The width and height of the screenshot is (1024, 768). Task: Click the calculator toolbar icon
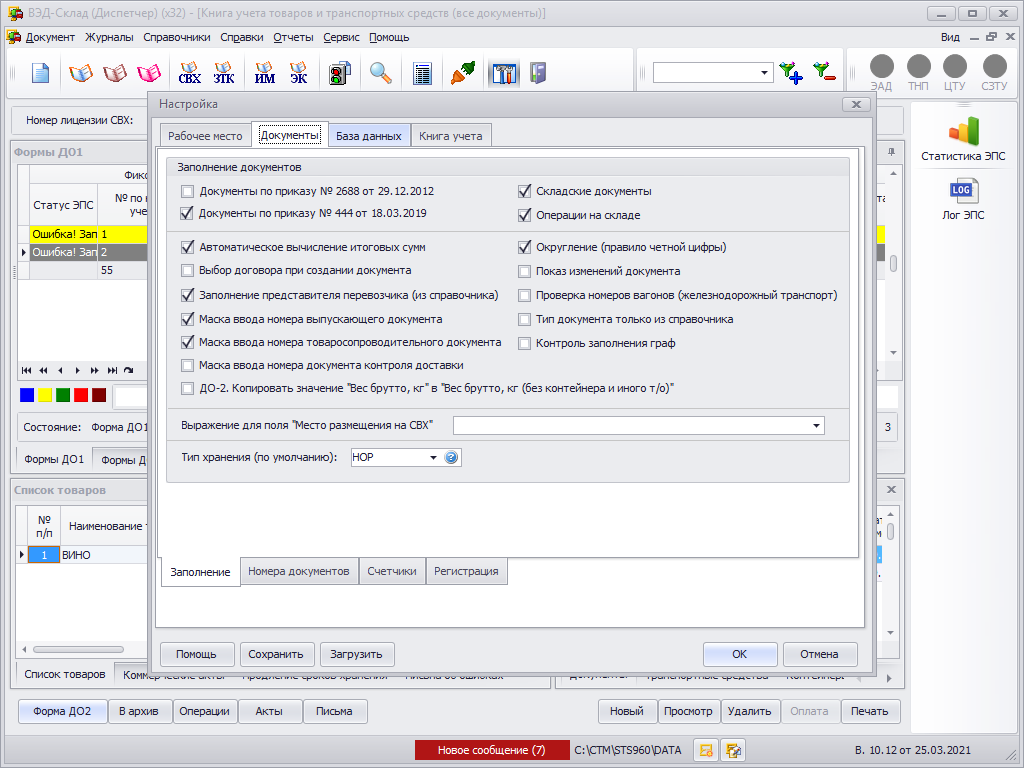[422, 73]
